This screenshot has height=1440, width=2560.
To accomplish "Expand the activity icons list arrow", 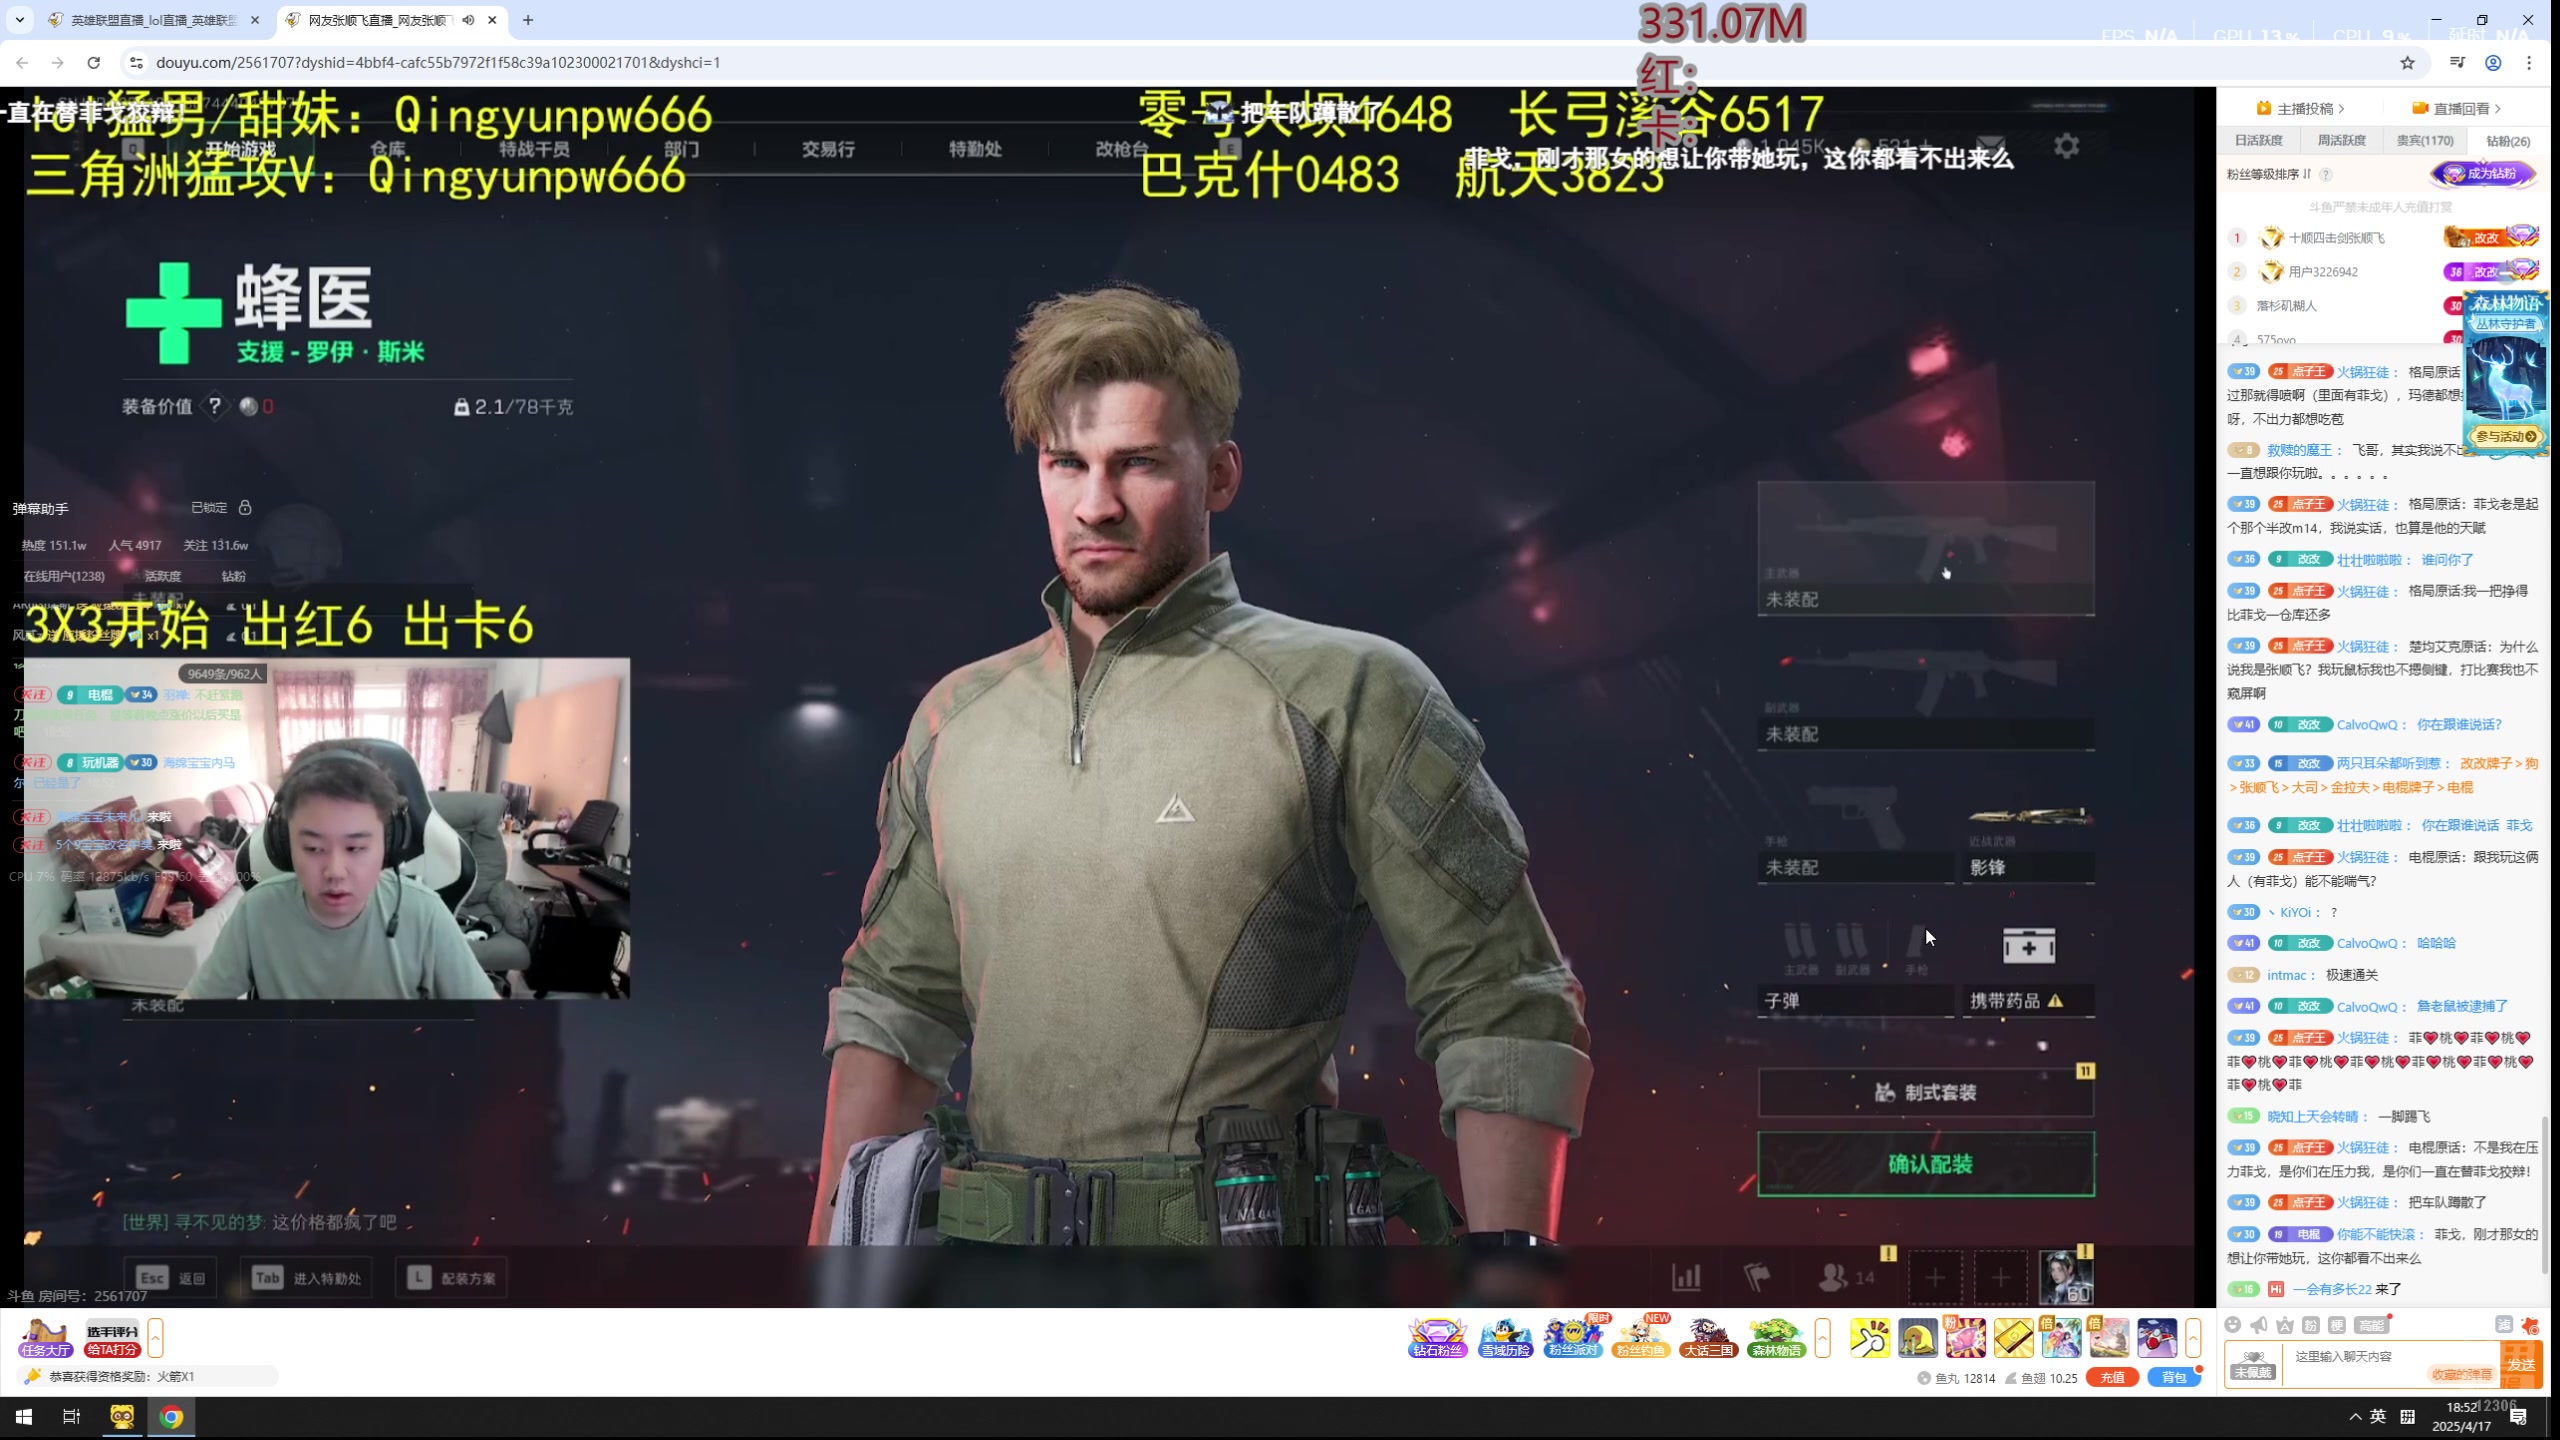I will click(1822, 1338).
